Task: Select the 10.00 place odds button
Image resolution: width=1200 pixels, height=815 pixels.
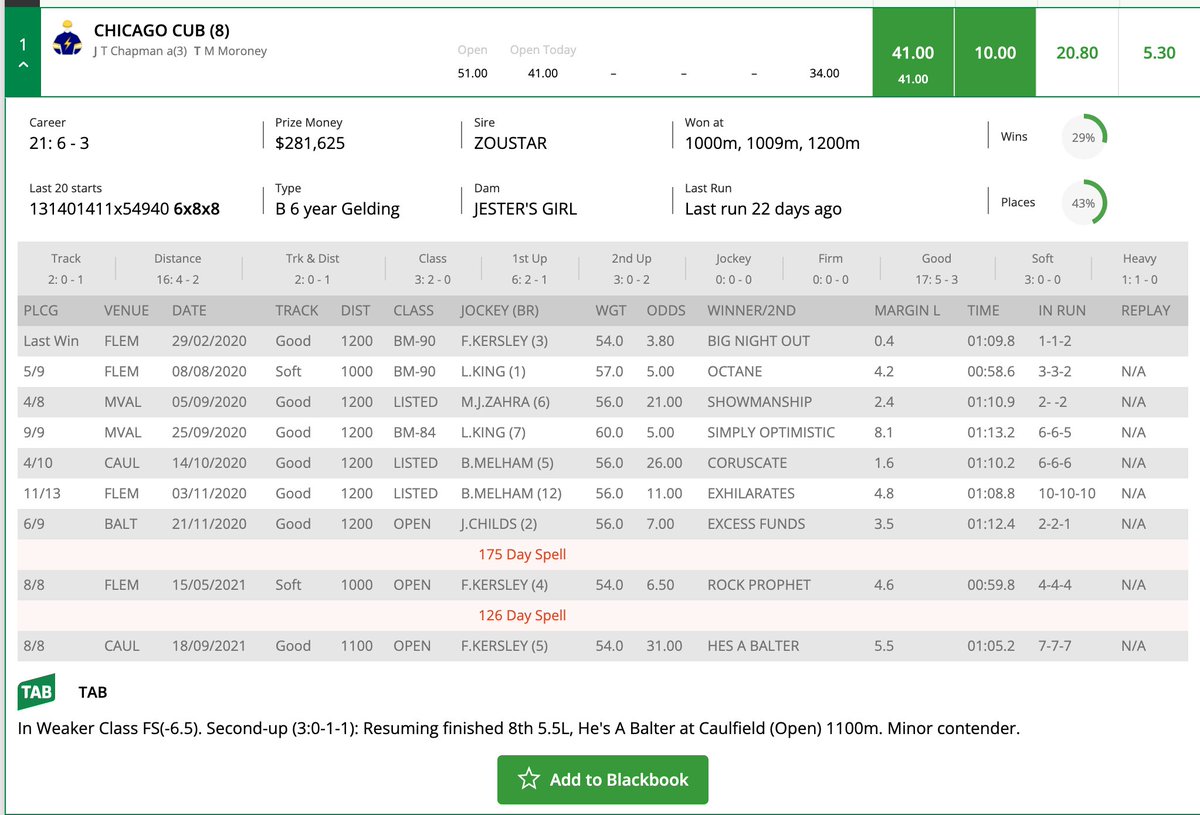Action: pyautogui.click(x=995, y=53)
